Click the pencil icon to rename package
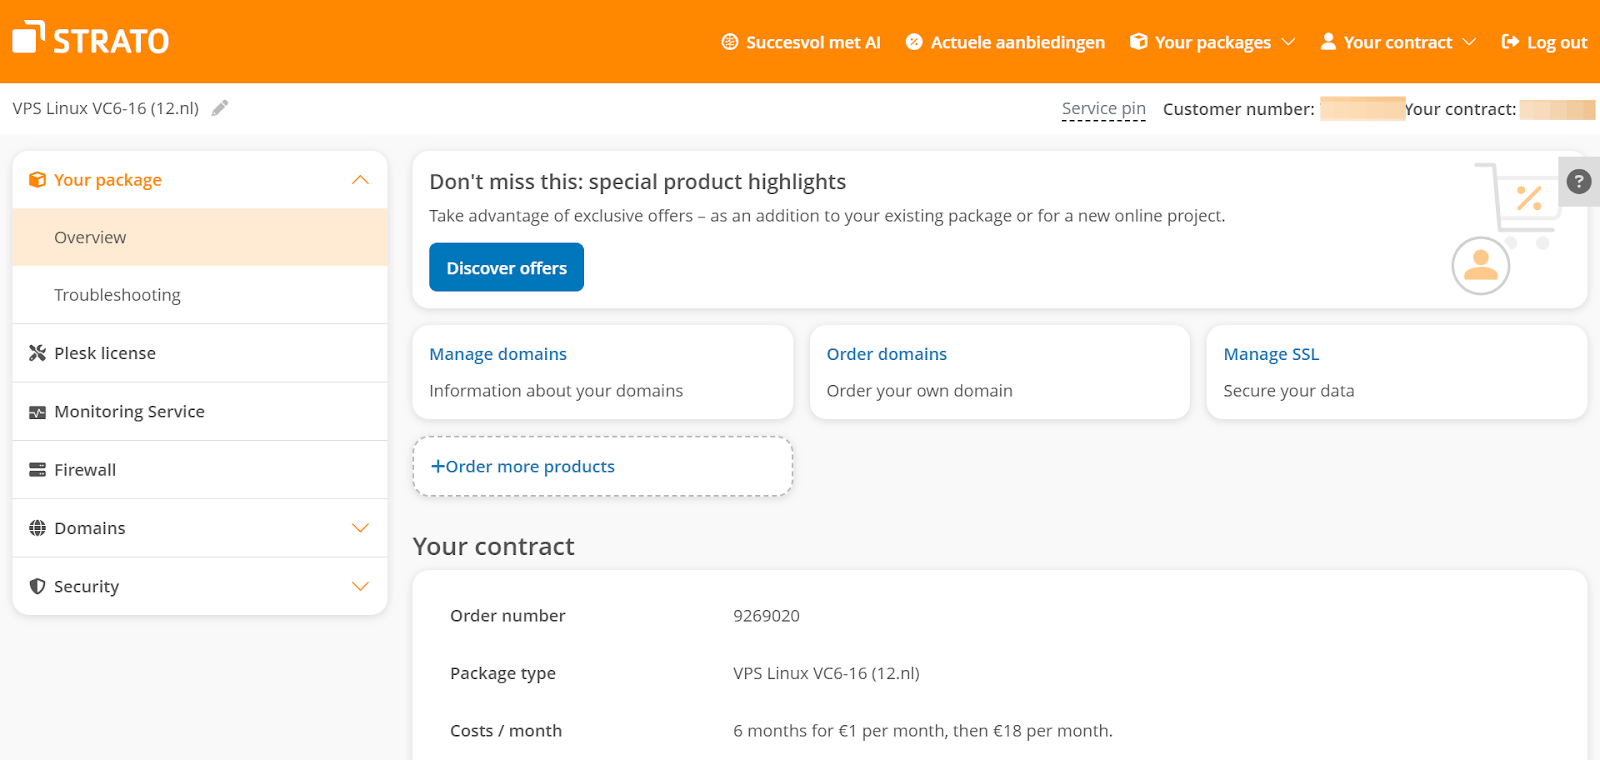The height and width of the screenshot is (760, 1600). 220,108
